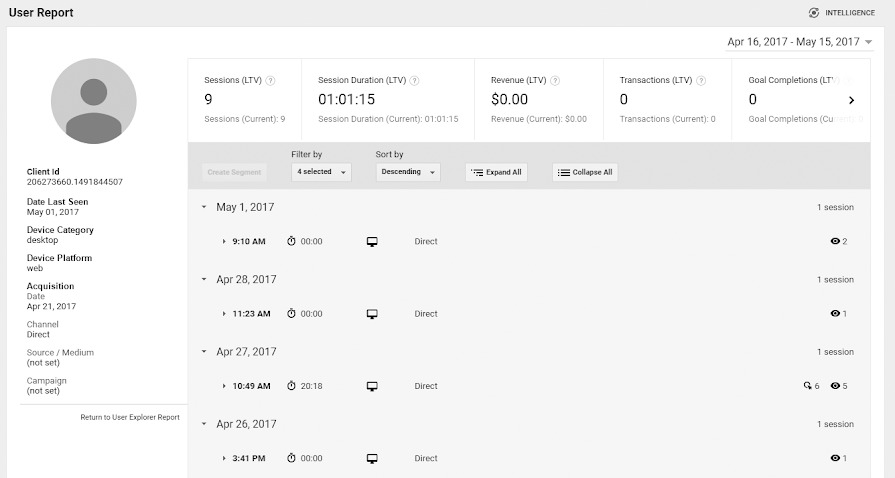Click 1 session count for Apr 28, 2017
Image resolution: width=895 pixels, height=478 pixels.
[835, 279]
